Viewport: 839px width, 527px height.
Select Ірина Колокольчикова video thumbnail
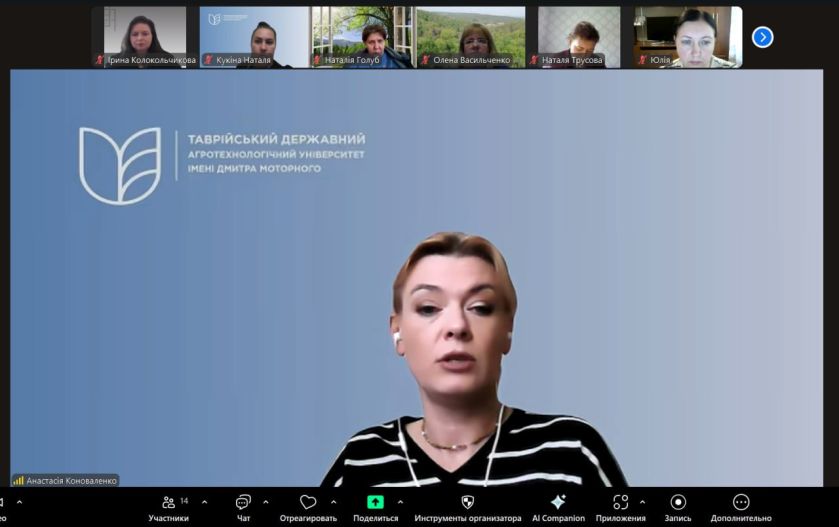point(145,37)
